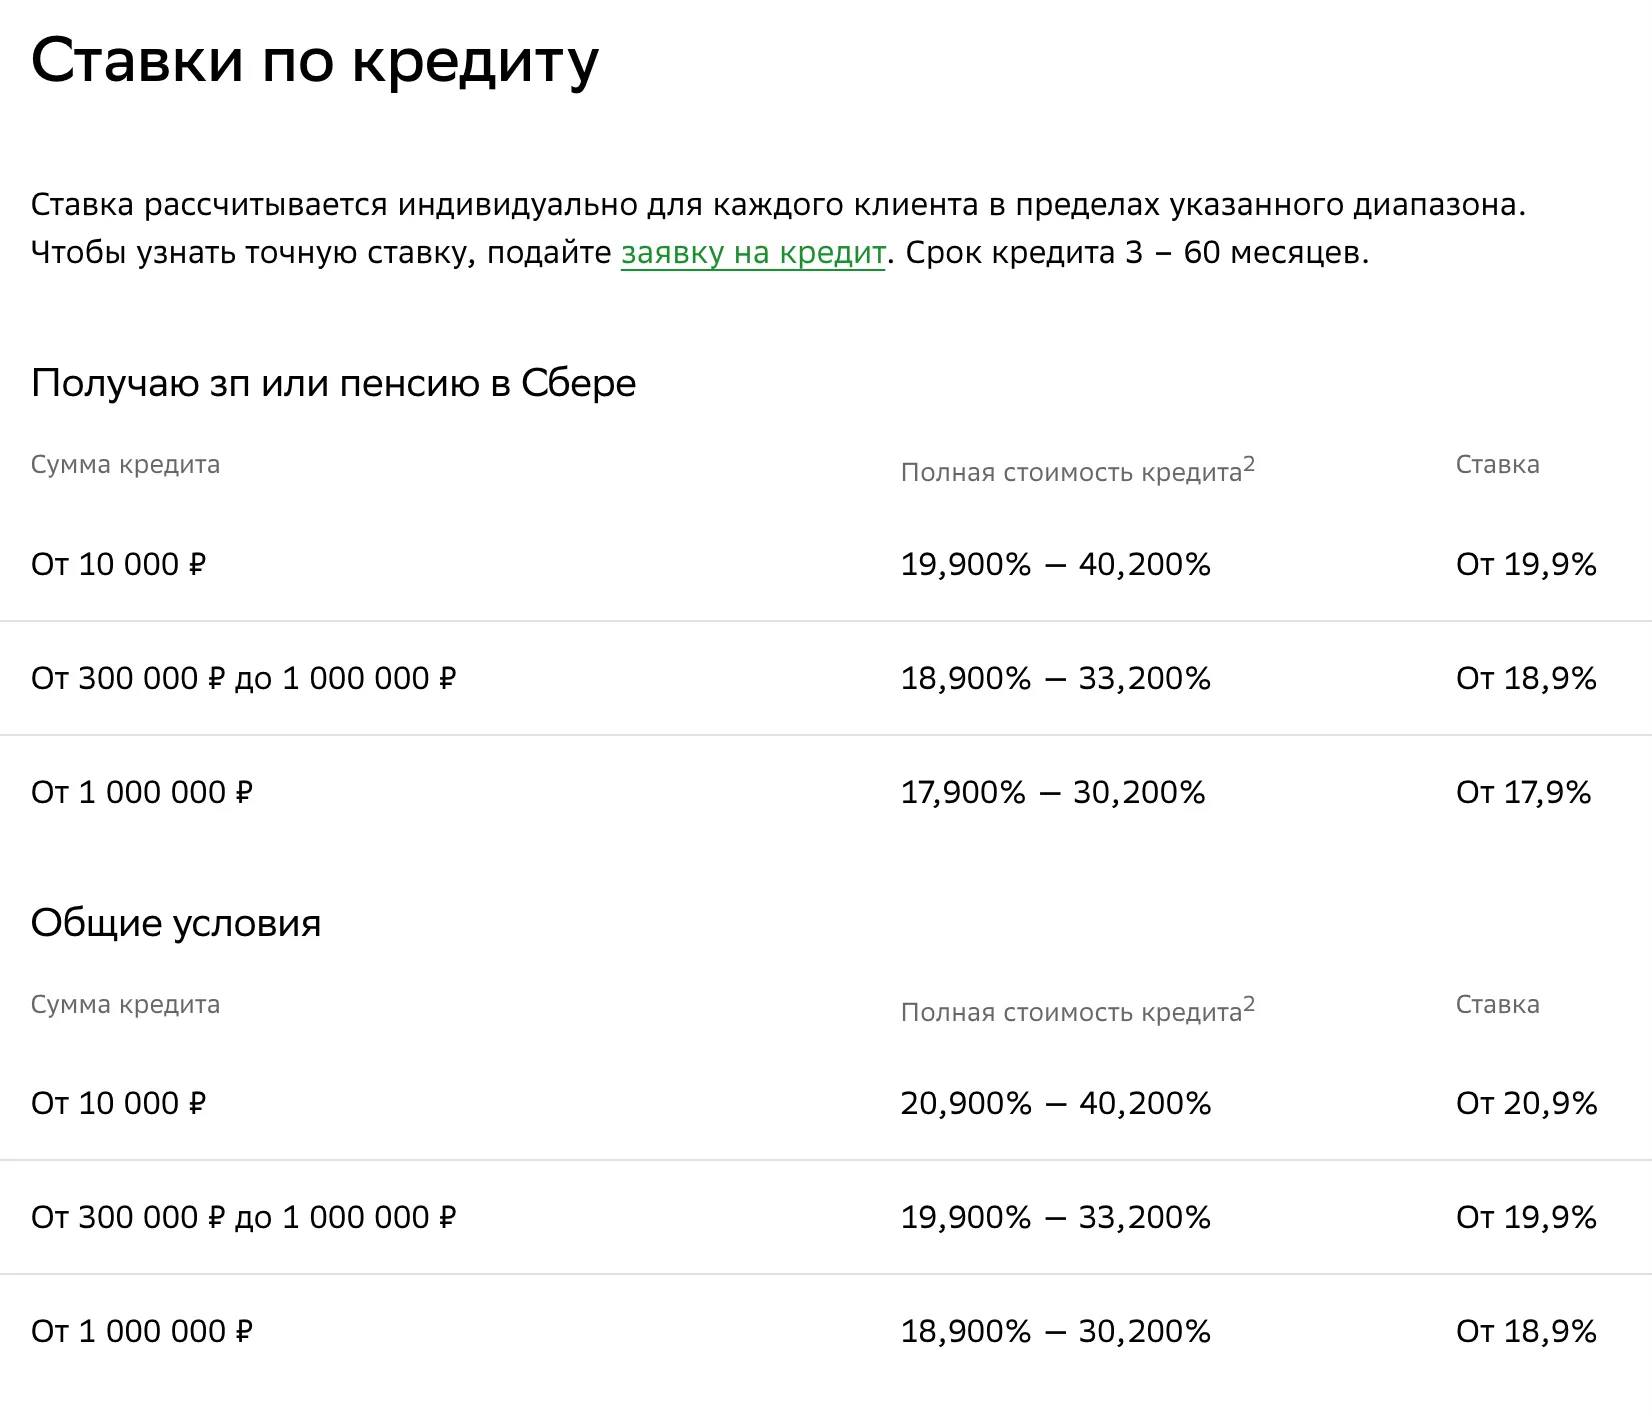The image size is (1652, 1414).
Task: Click 'Ставка' column header in the salary table
Action: click(x=1497, y=464)
